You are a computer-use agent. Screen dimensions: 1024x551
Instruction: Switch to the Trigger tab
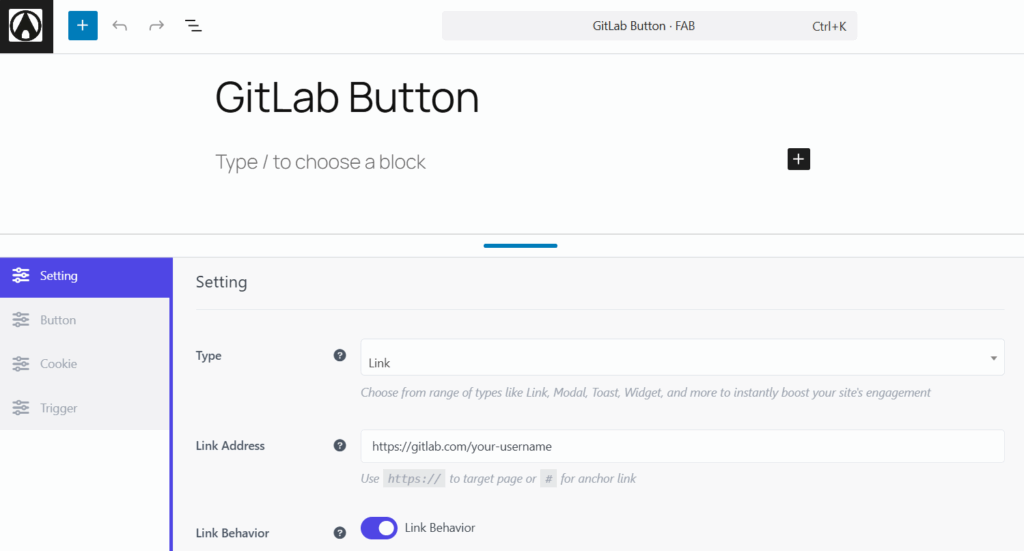(x=85, y=408)
